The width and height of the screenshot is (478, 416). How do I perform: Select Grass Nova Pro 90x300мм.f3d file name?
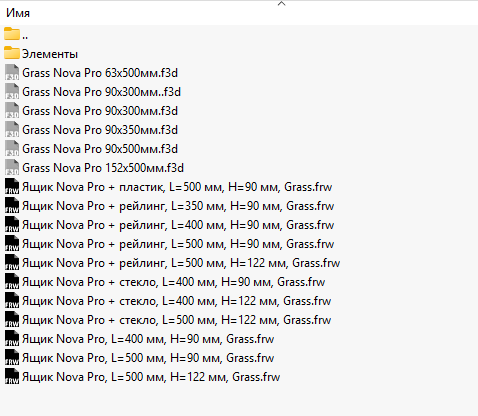pyautogui.click(x=100, y=111)
